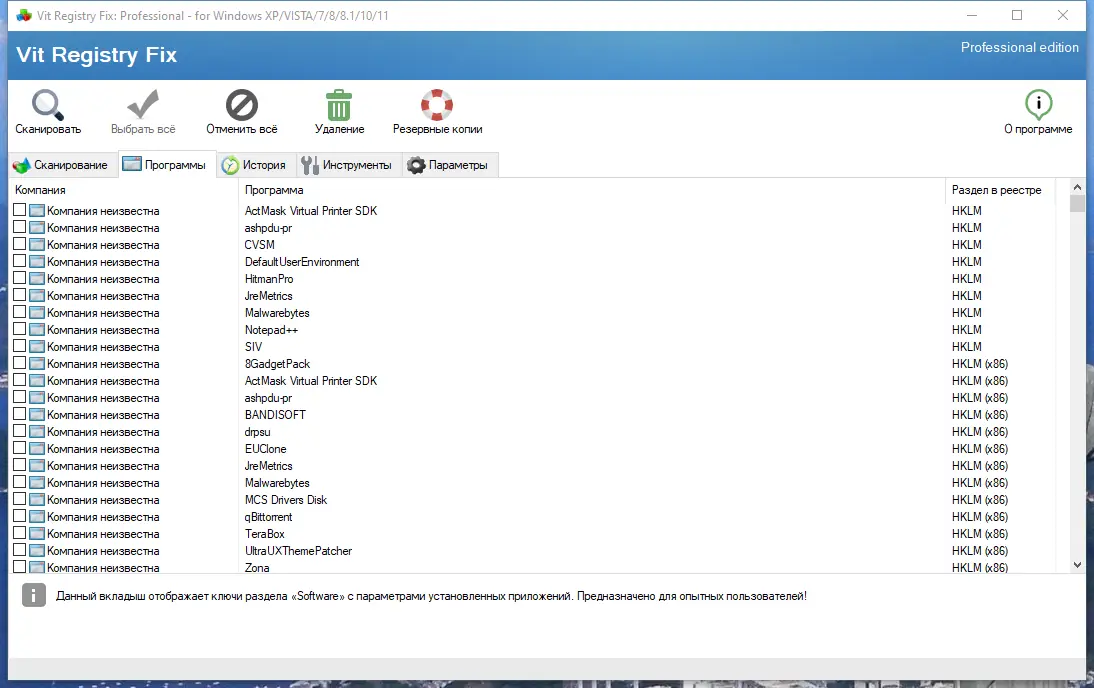The image size is (1094, 688).
Task: Select the drpsu program entry
Action: [257, 432]
